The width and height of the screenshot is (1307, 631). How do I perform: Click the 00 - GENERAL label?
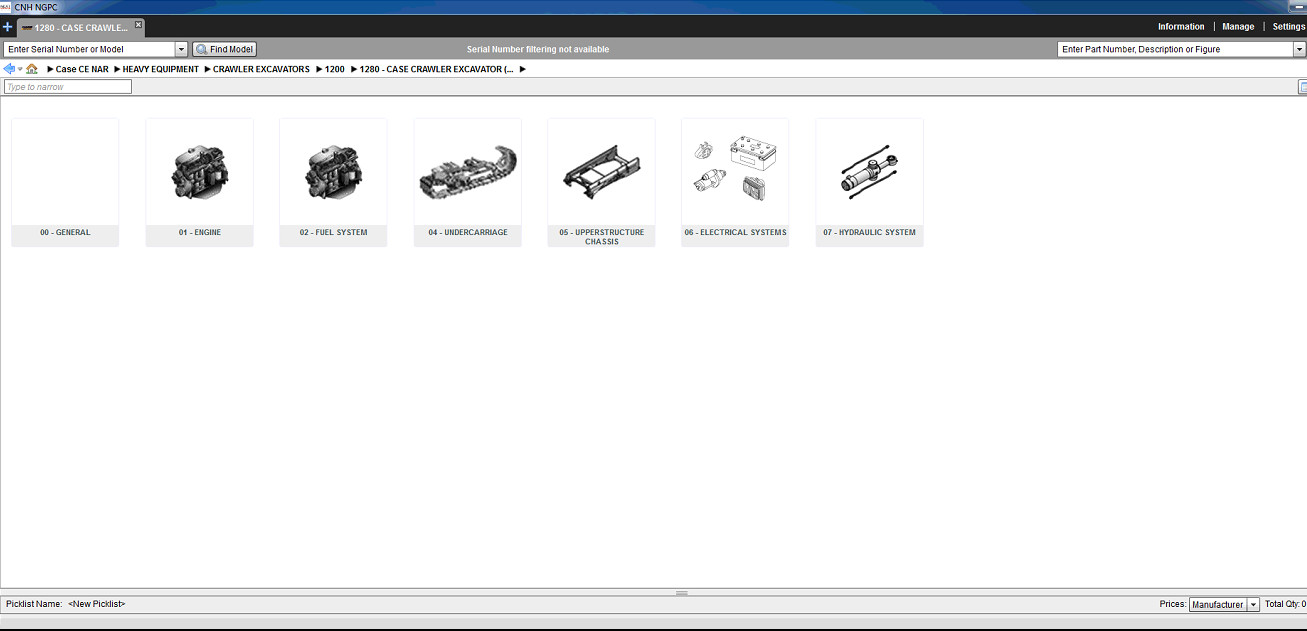coord(65,232)
